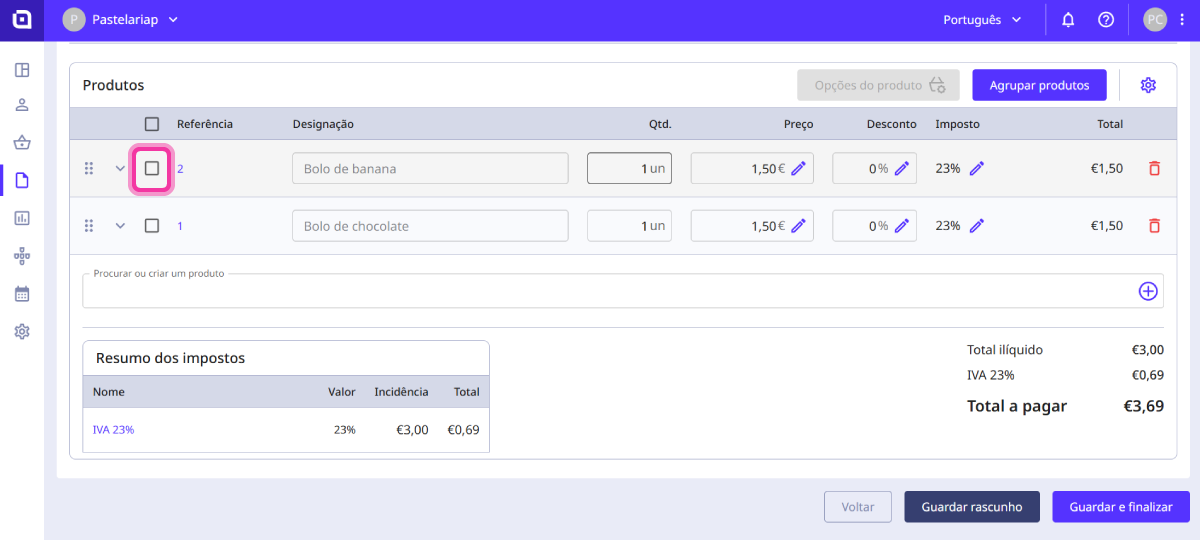This screenshot has height=540, width=1200.
Task: Click the Agrupar produtos button
Action: tap(1039, 85)
